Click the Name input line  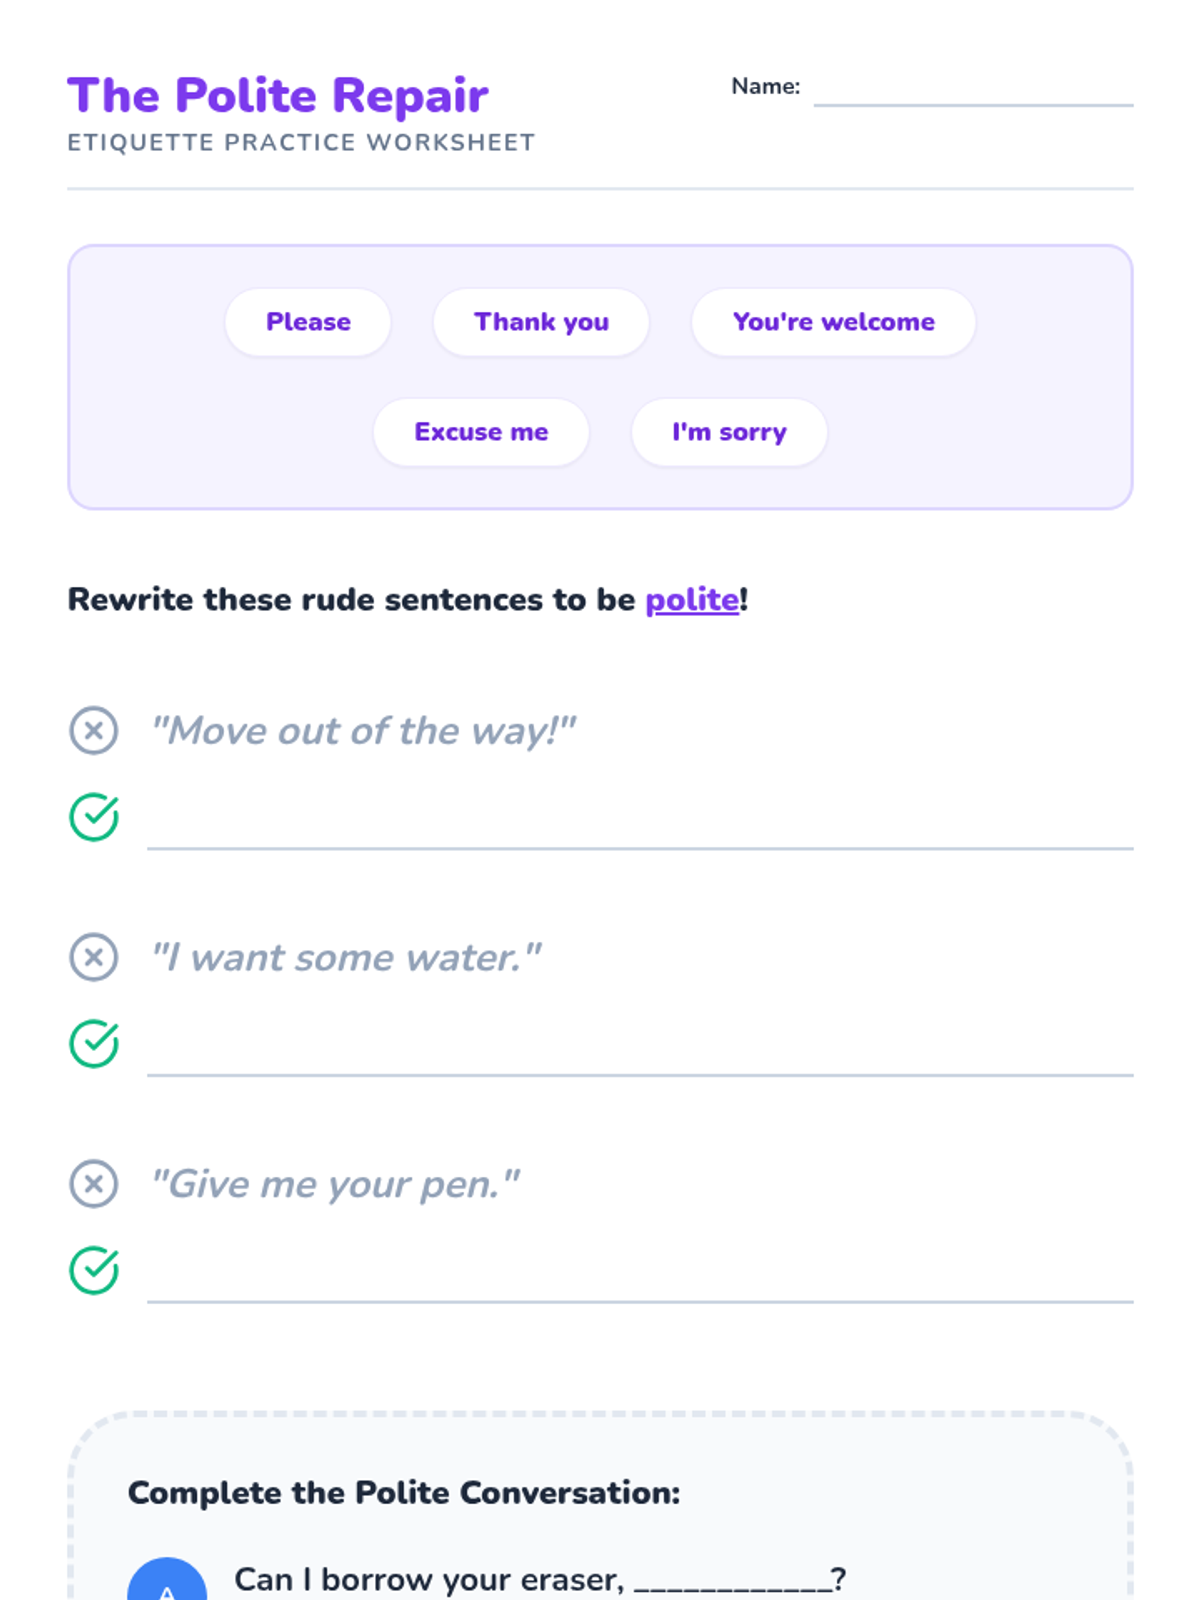click(973, 90)
